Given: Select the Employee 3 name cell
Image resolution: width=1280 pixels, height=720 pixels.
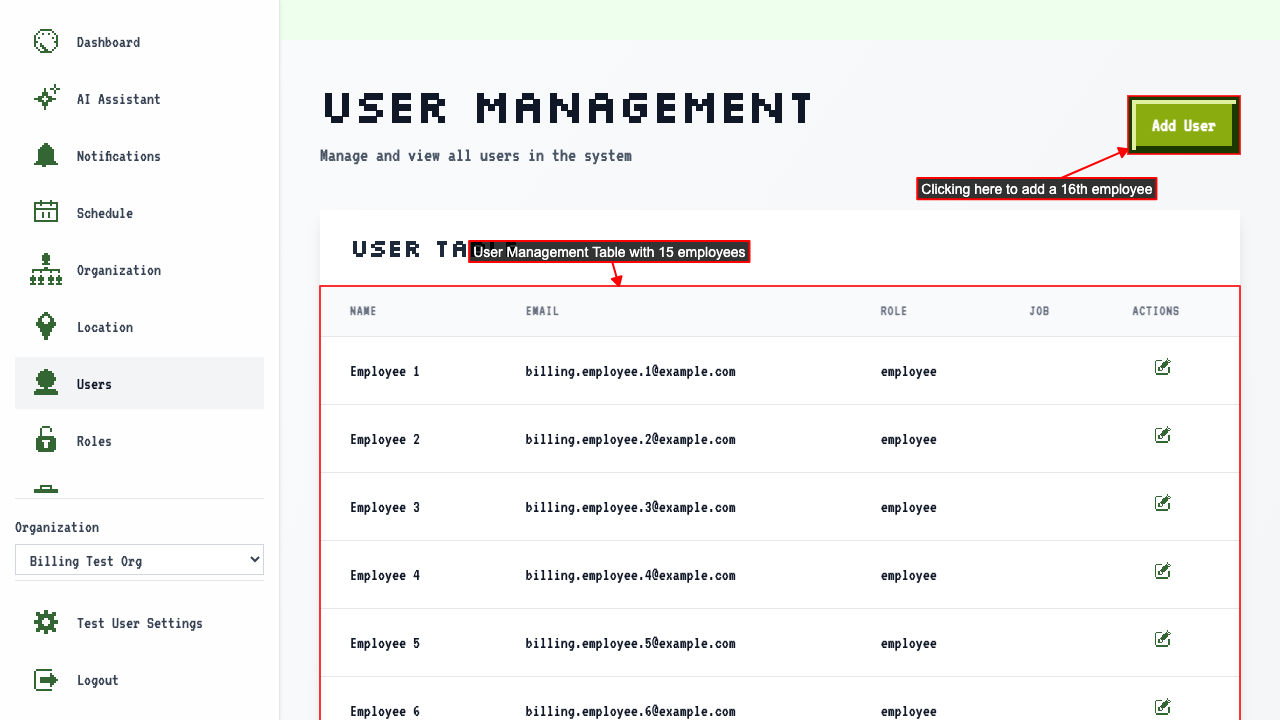Looking at the screenshot, I should point(385,508).
